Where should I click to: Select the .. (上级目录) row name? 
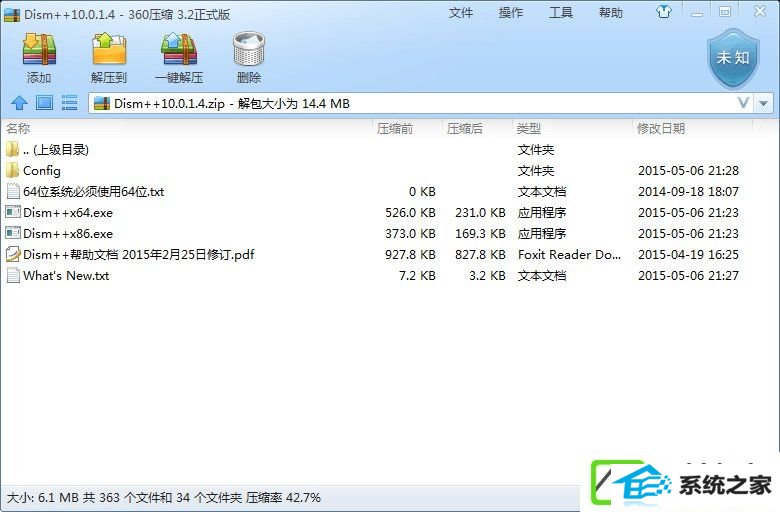coord(56,149)
